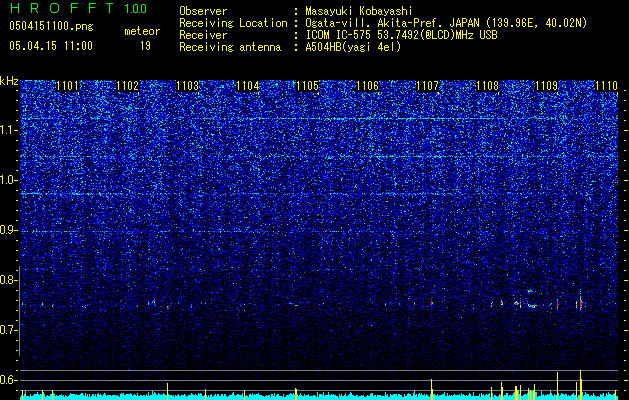The width and height of the screenshot is (629, 400).
Task: Select the observer name Masayuki Kobayashi
Action: 359,11
